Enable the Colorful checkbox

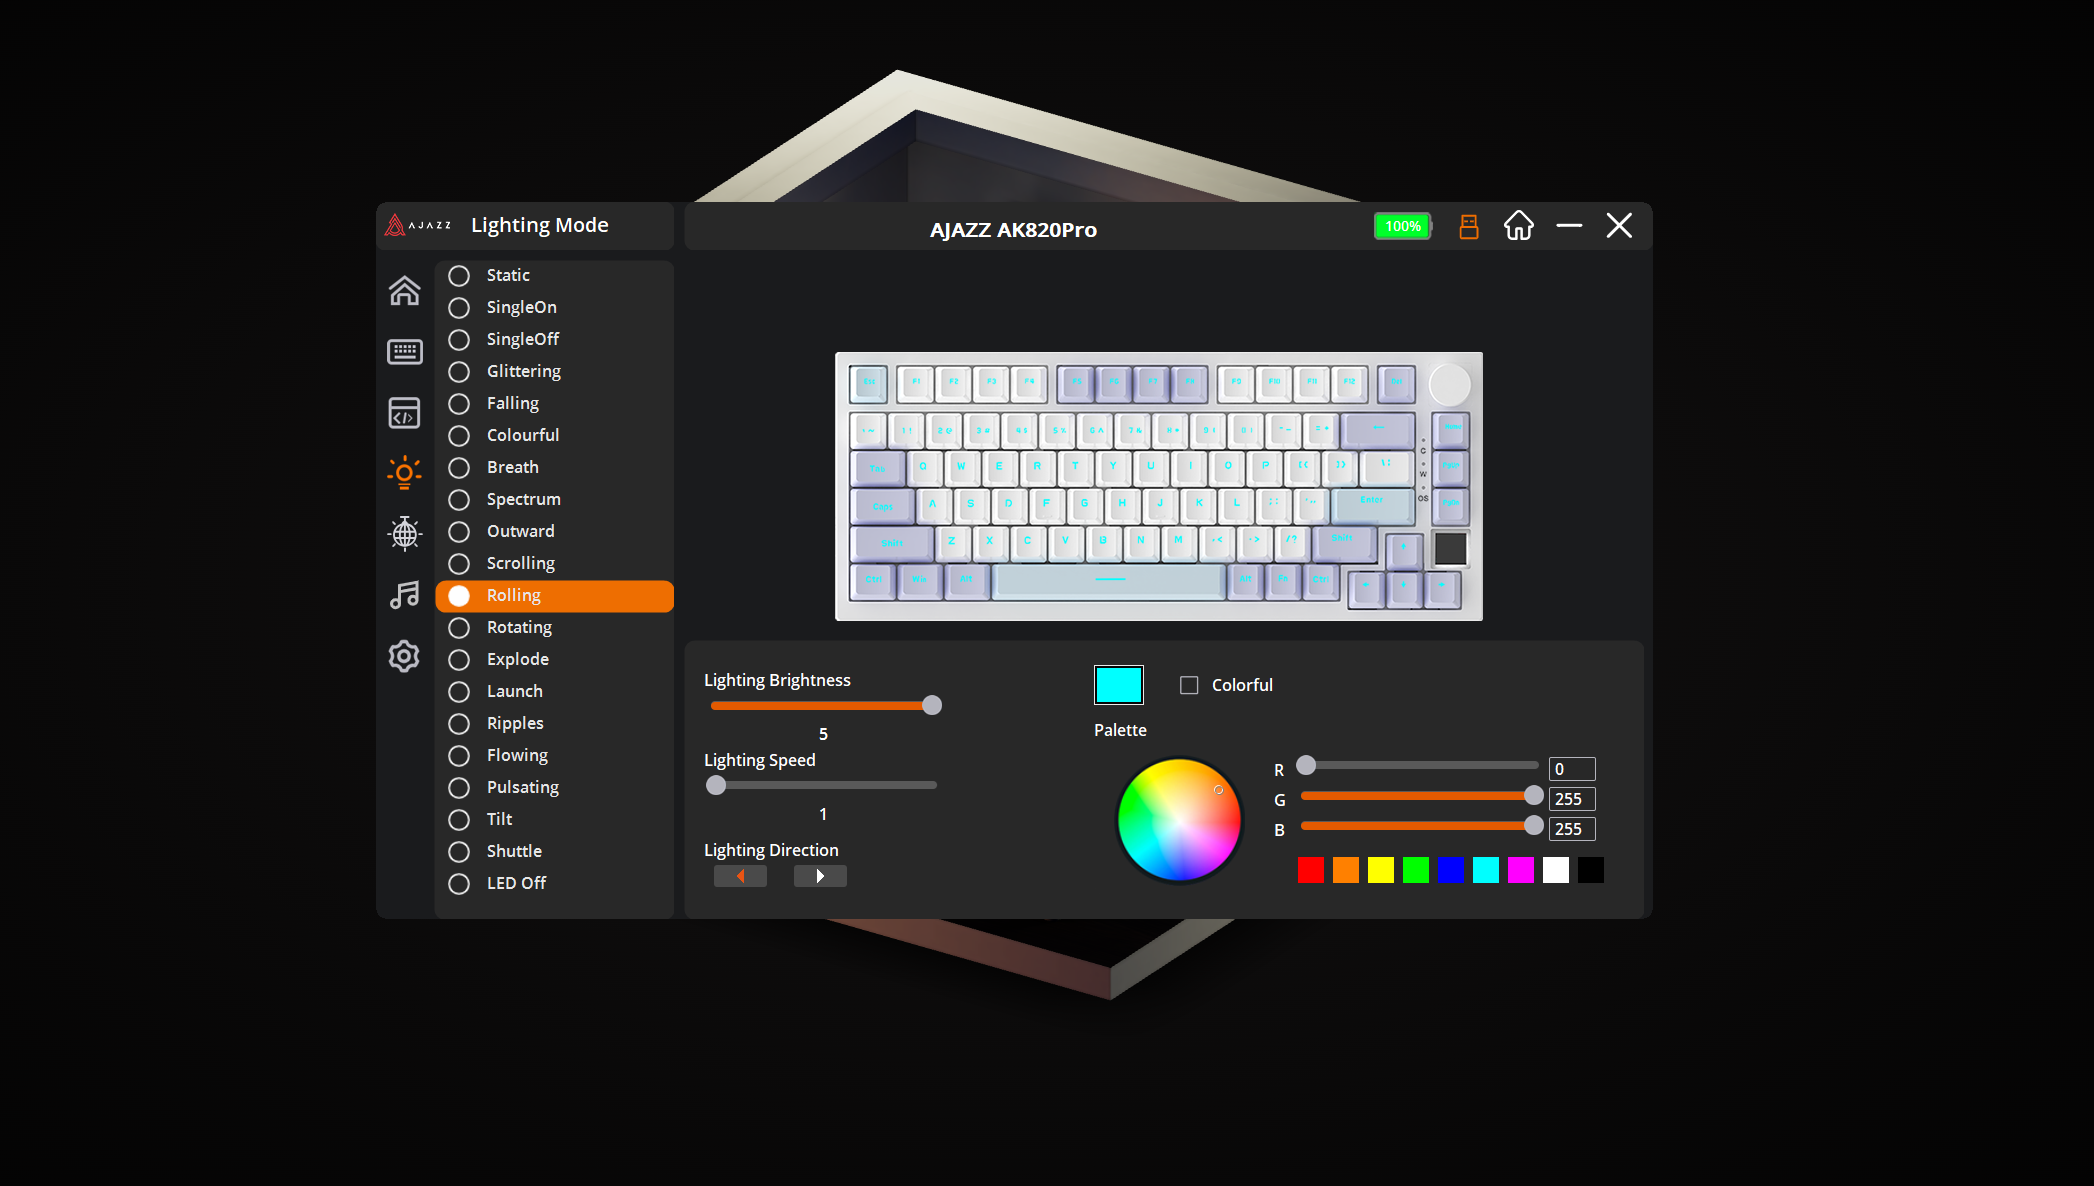pos(1189,685)
